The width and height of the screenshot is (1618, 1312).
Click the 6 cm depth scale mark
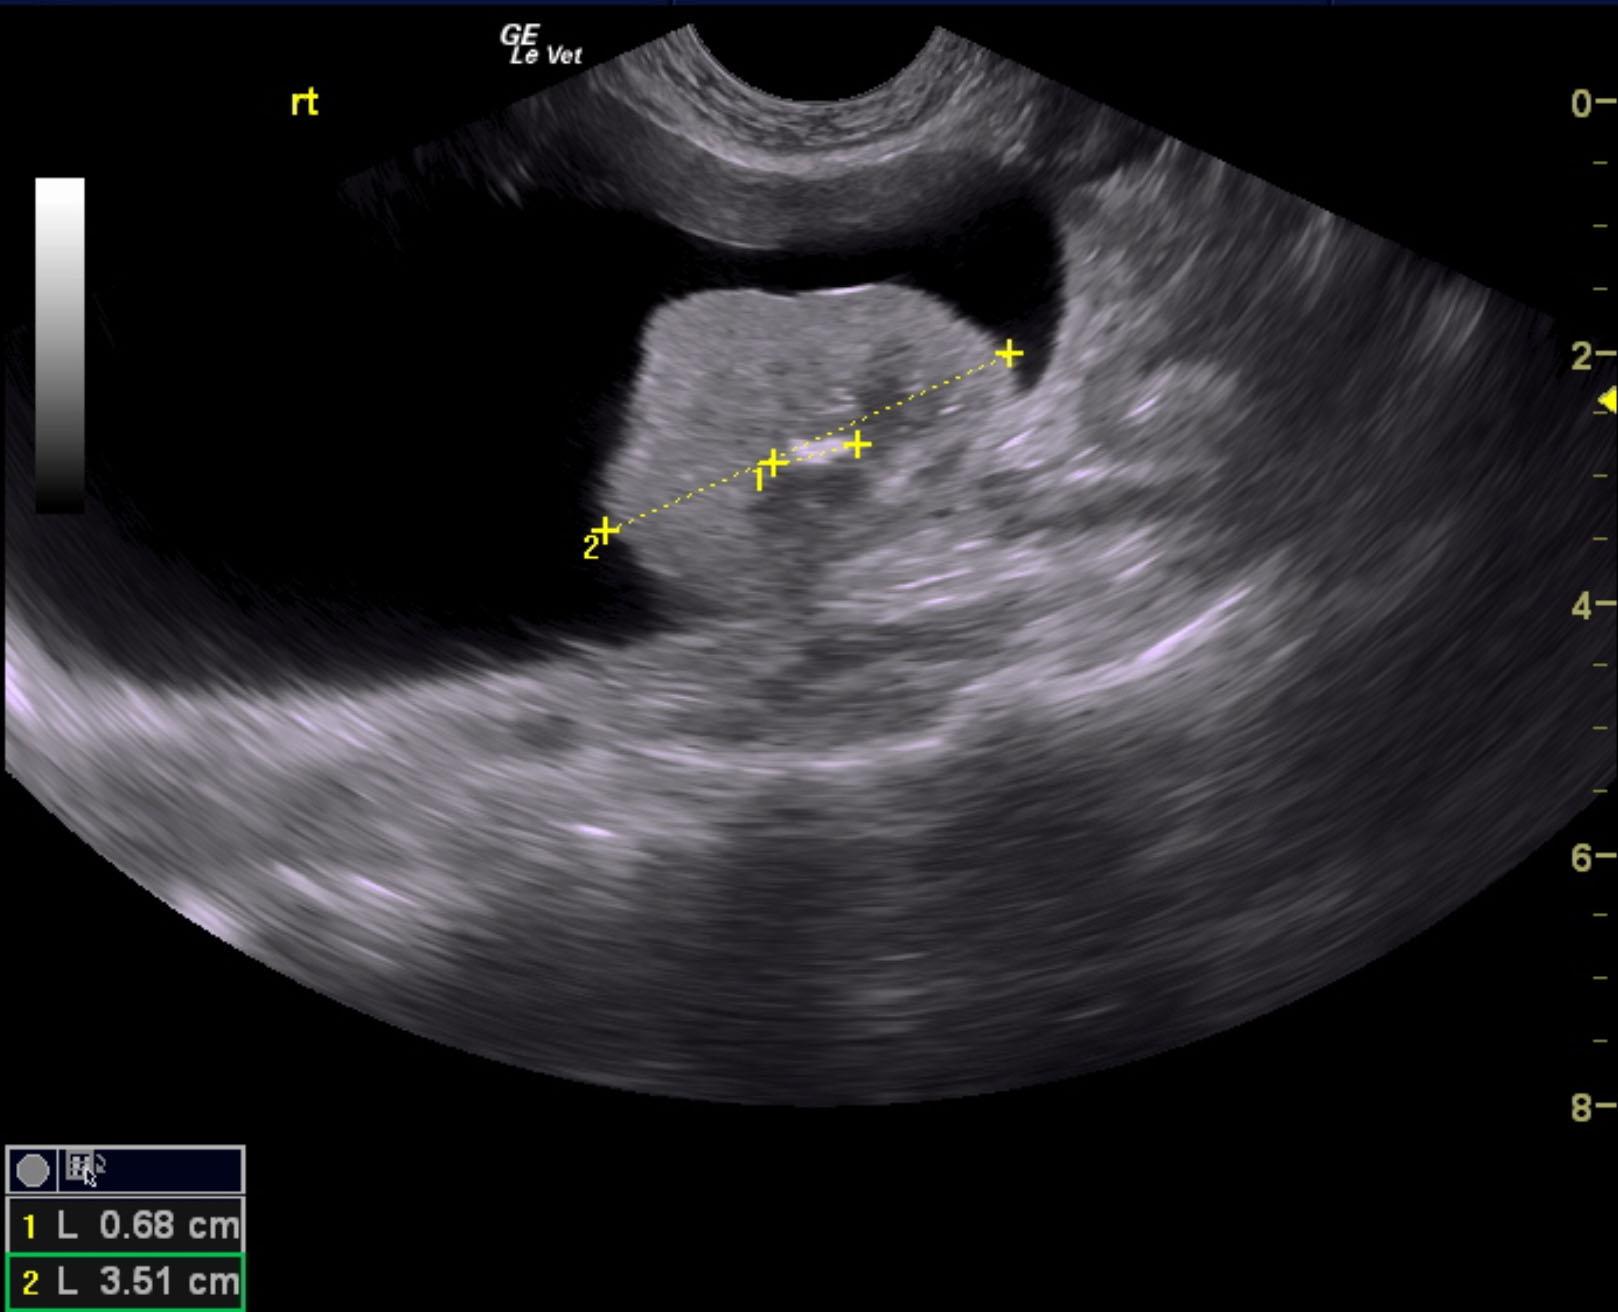point(1590,856)
